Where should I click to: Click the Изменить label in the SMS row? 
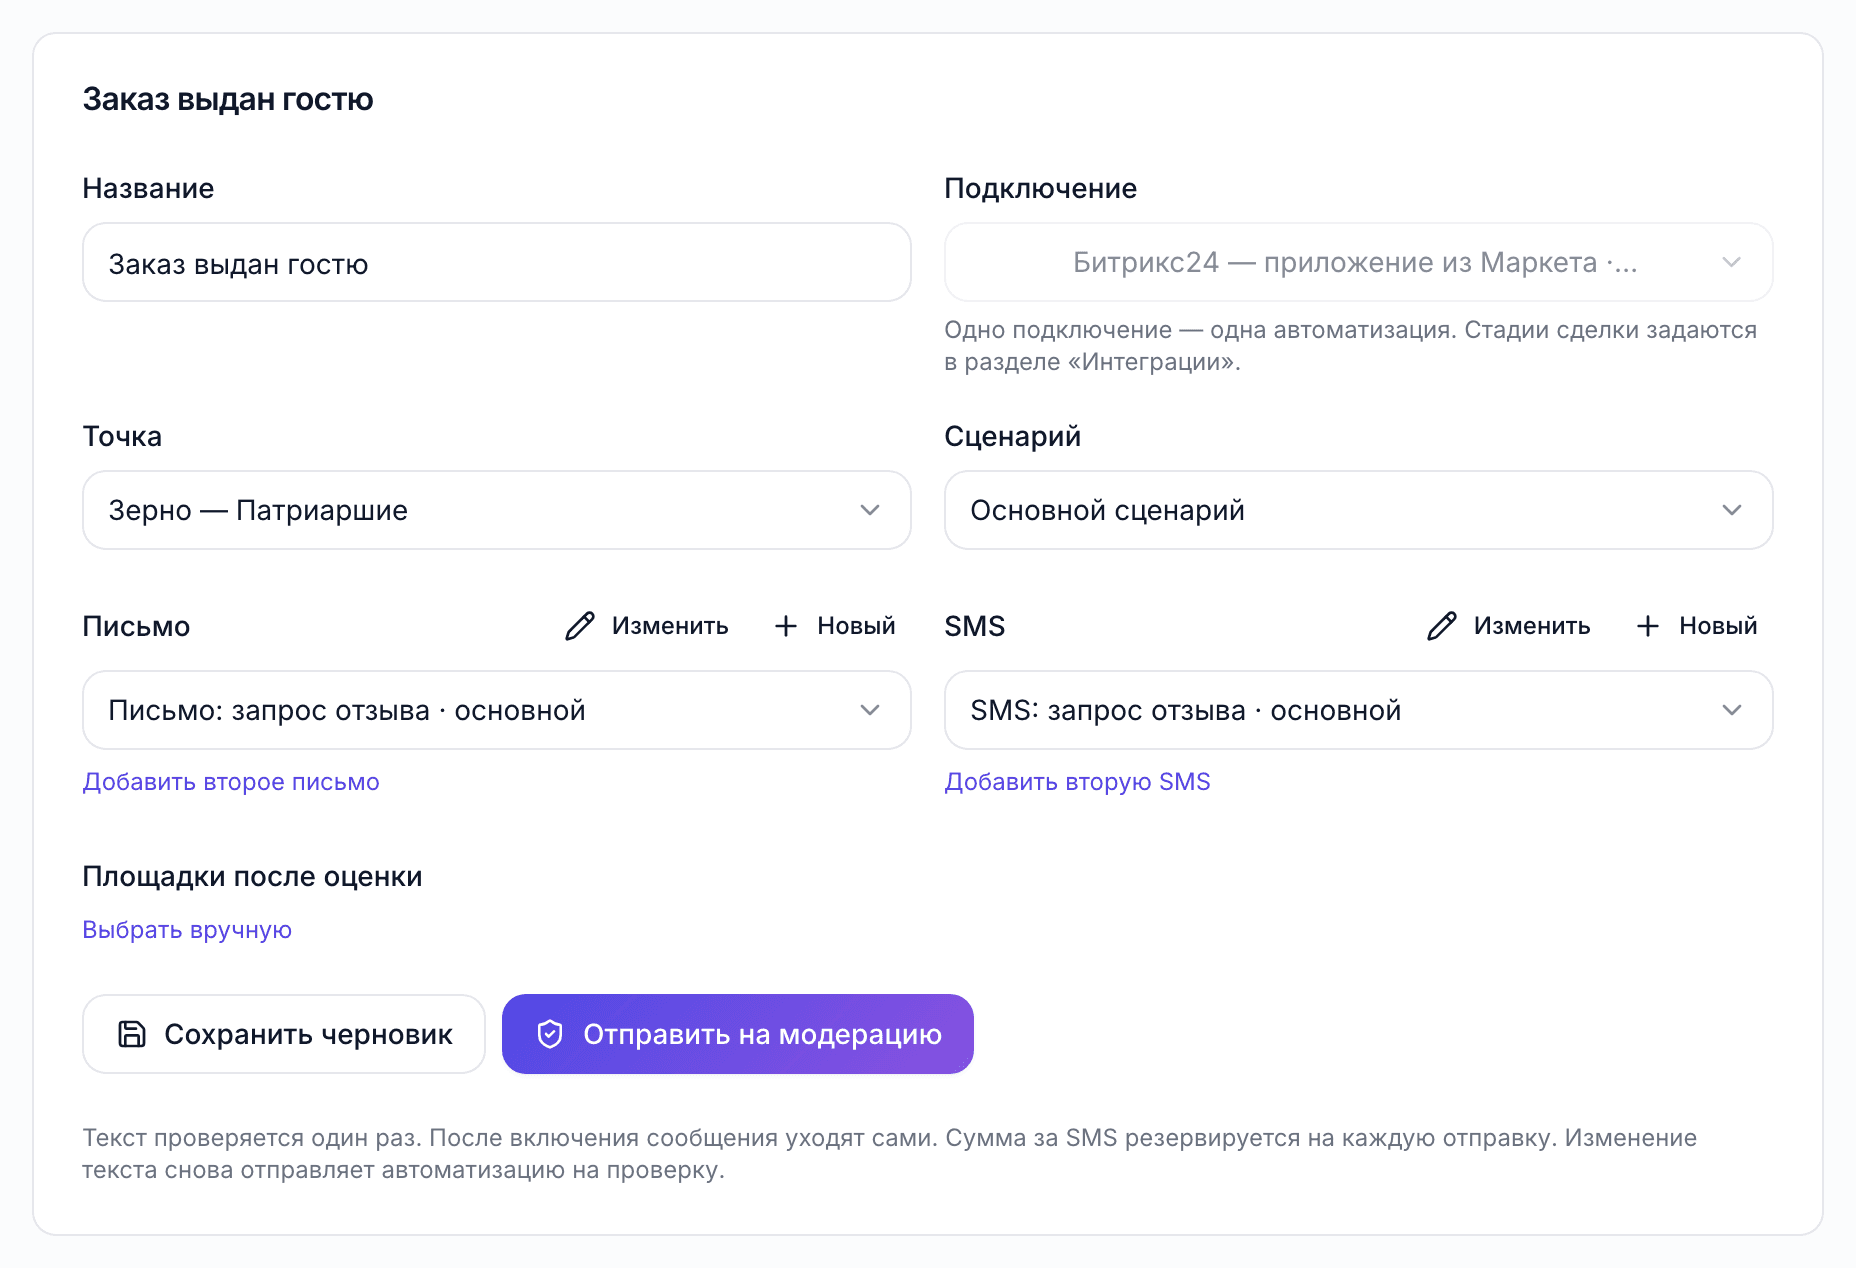(x=1532, y=626)
